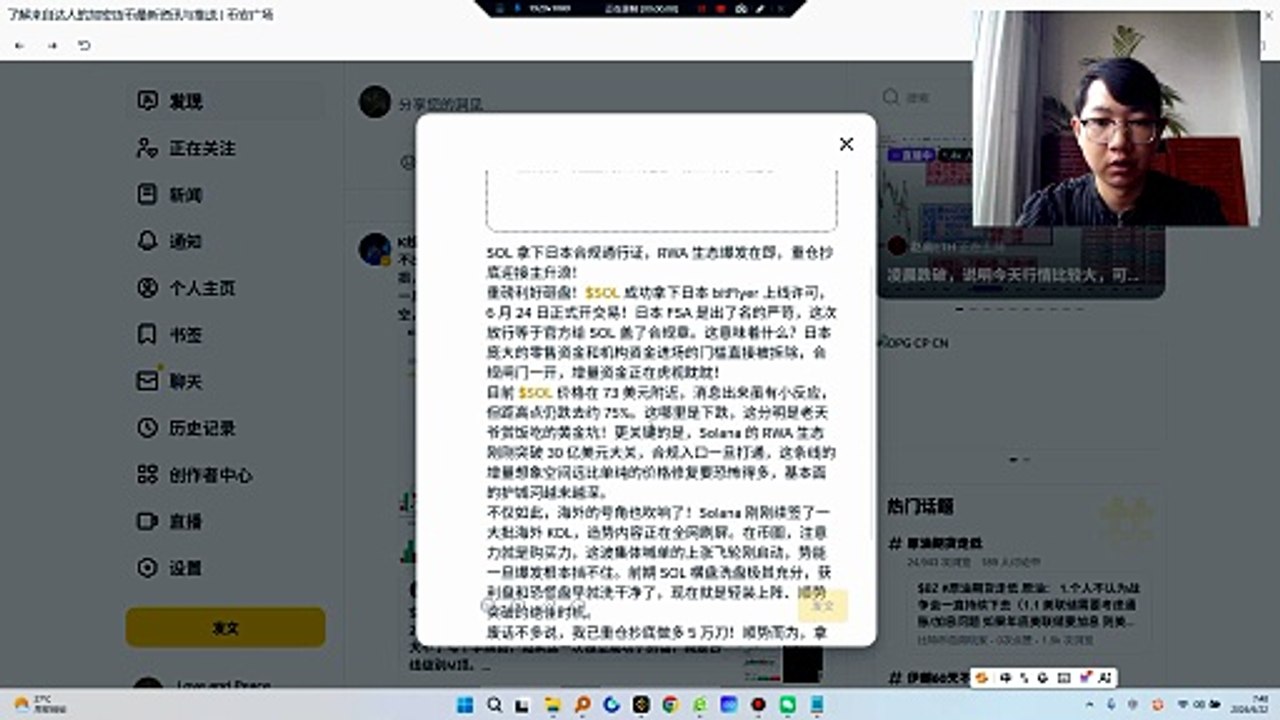Open 个人主页 (Profile) in sidebar
This screenshot has width=1280, height=720.
click(x=226, y=288)
